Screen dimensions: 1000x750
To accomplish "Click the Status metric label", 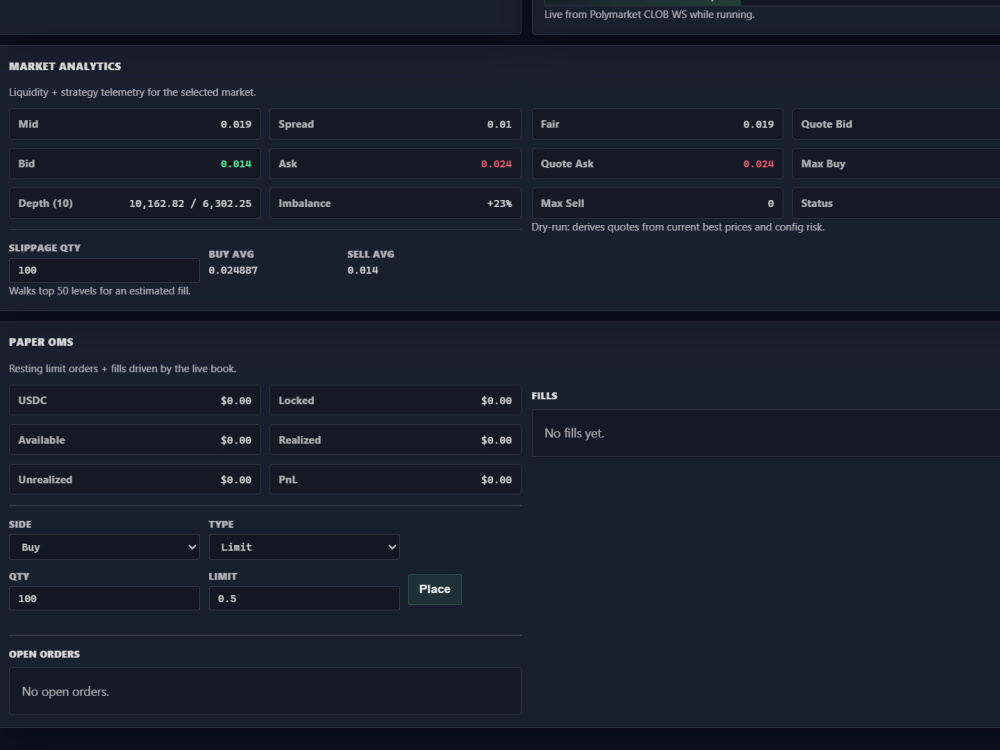I will (817, 203).
